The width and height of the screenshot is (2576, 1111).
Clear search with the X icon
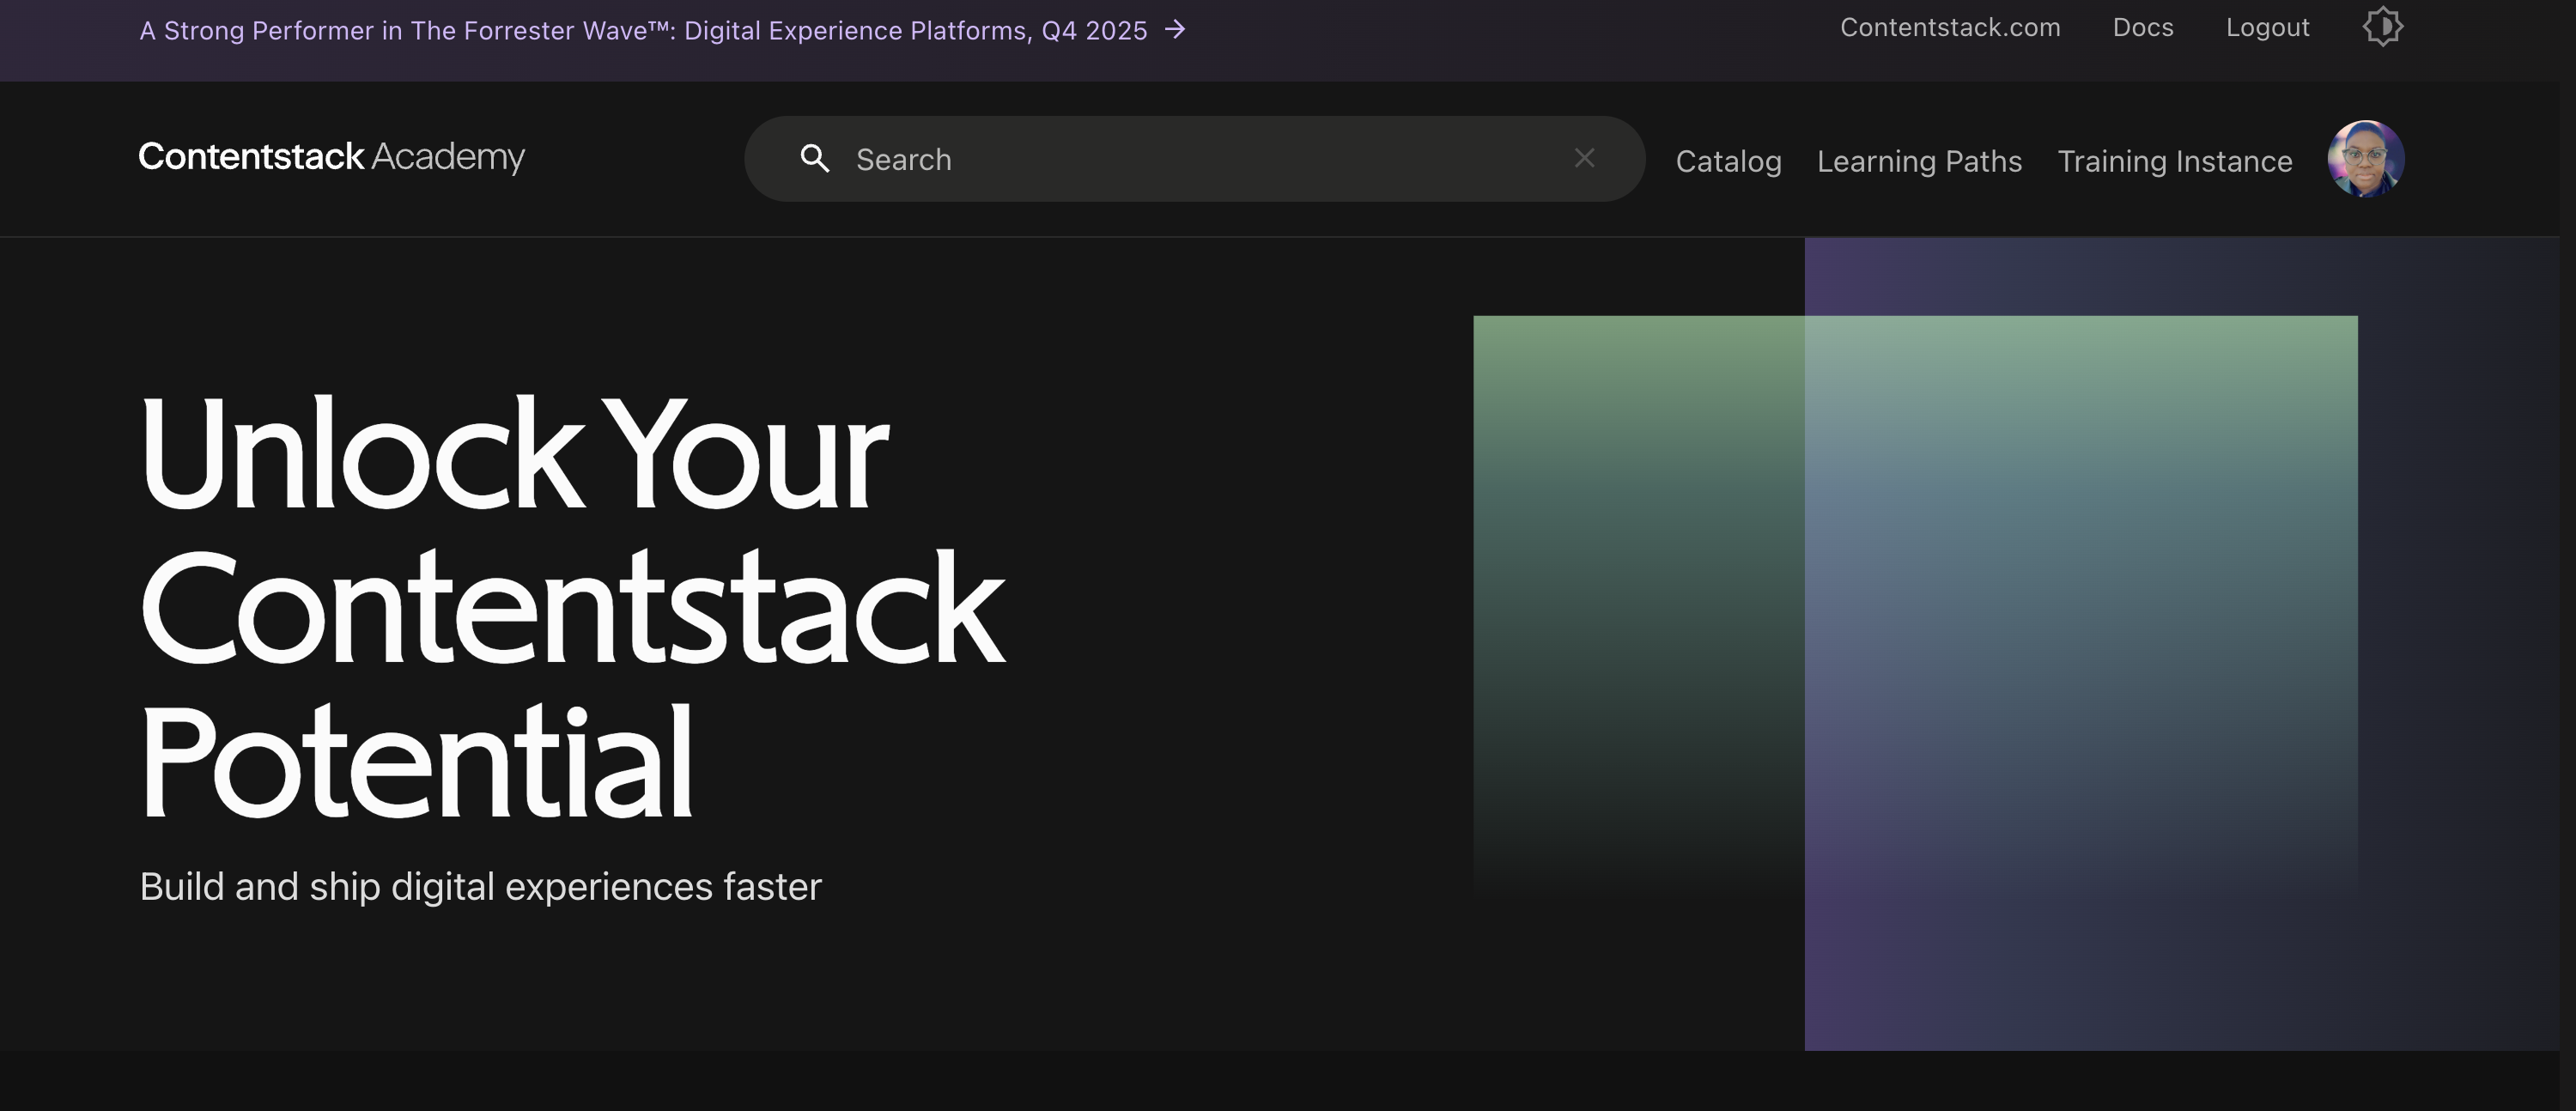tap(1584, 158)
